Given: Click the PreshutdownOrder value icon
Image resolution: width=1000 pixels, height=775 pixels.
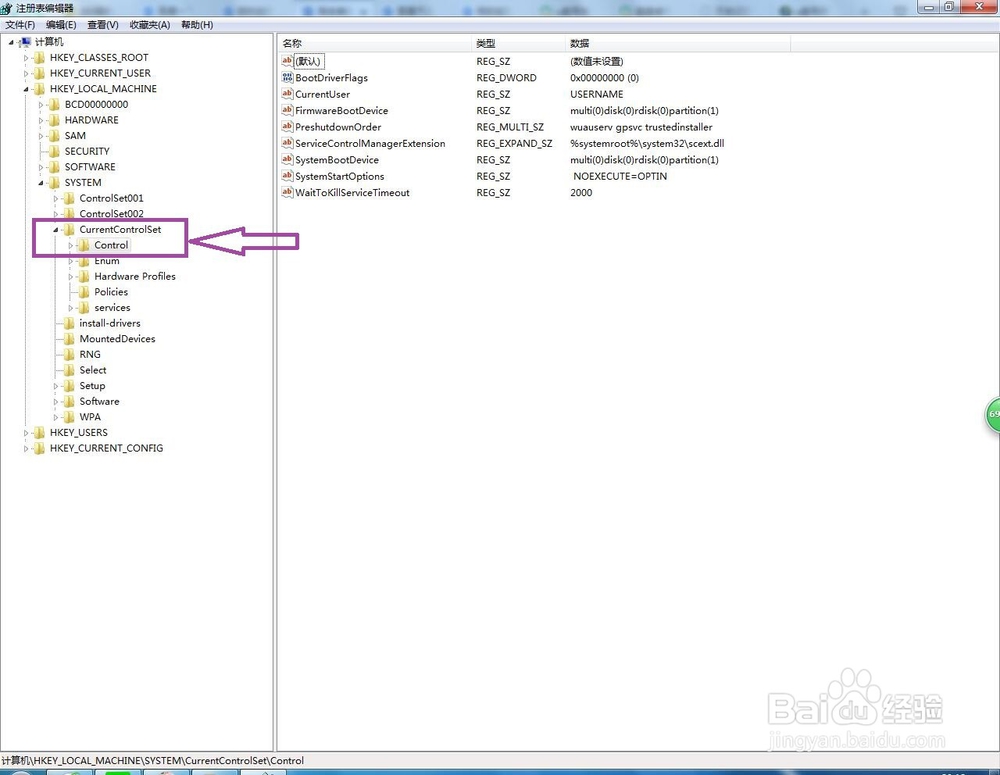Looking at the screenshot, I should tap(287, 126).
